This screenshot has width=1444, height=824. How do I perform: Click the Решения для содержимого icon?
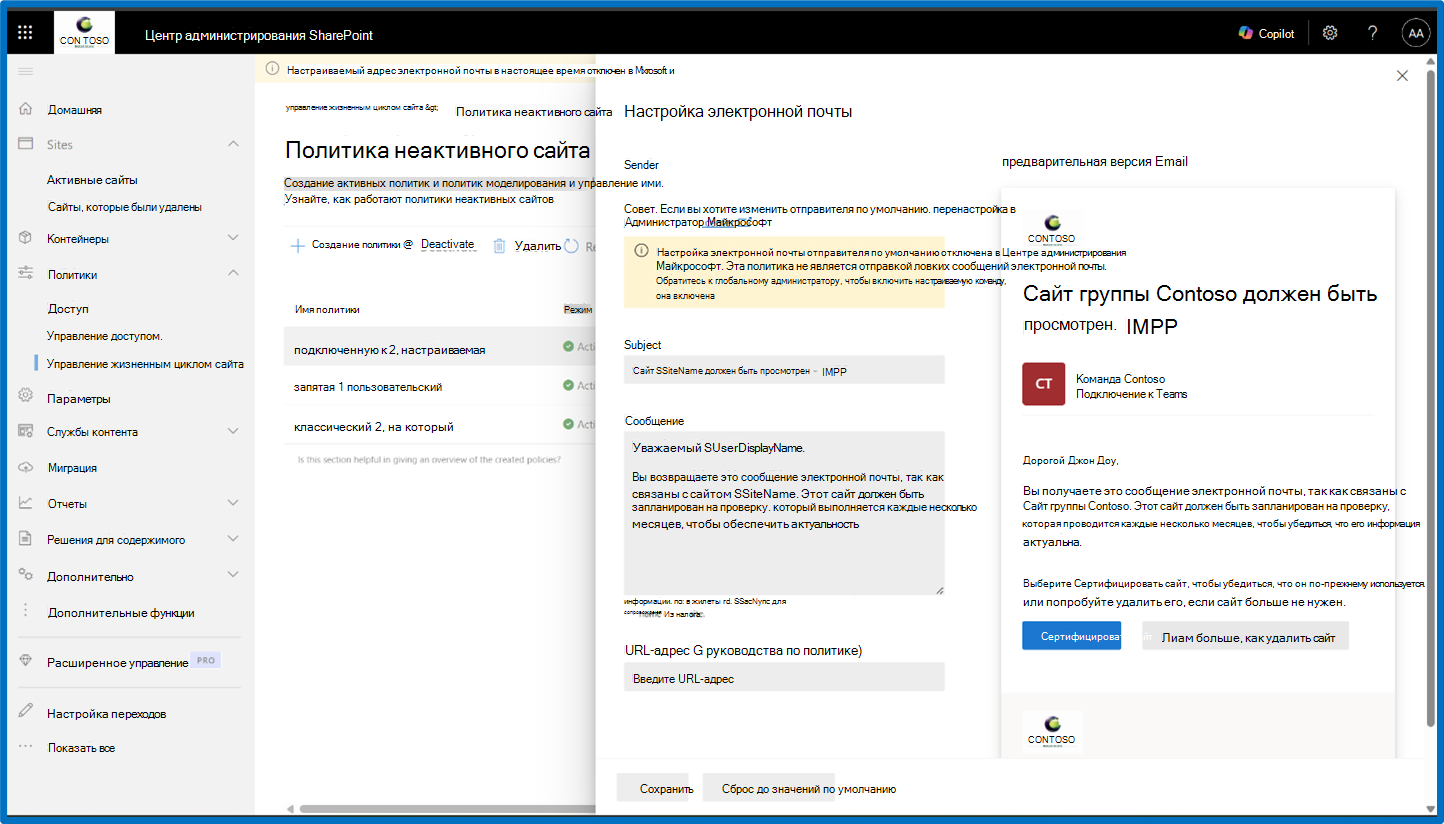pyautogui.click(x=26, y=539)
